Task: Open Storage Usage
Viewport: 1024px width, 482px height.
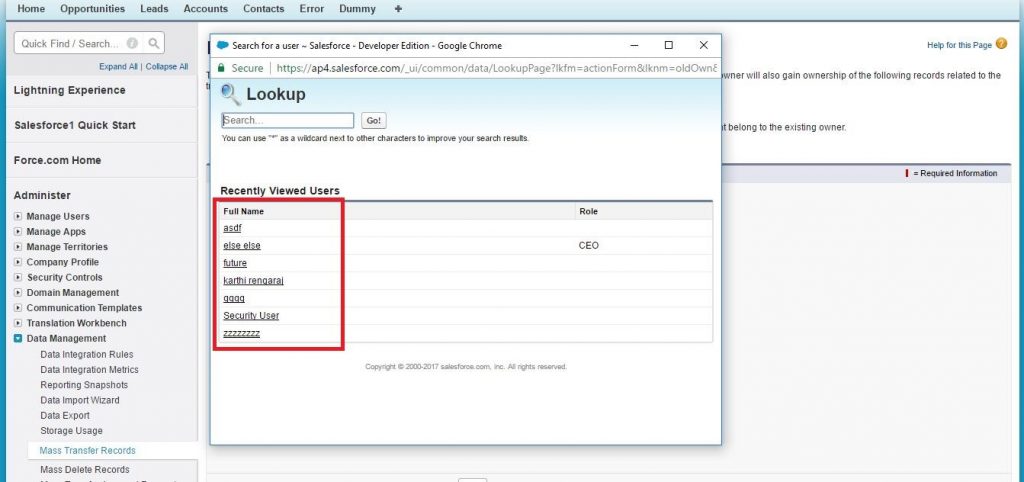Action: click(71, 431)
